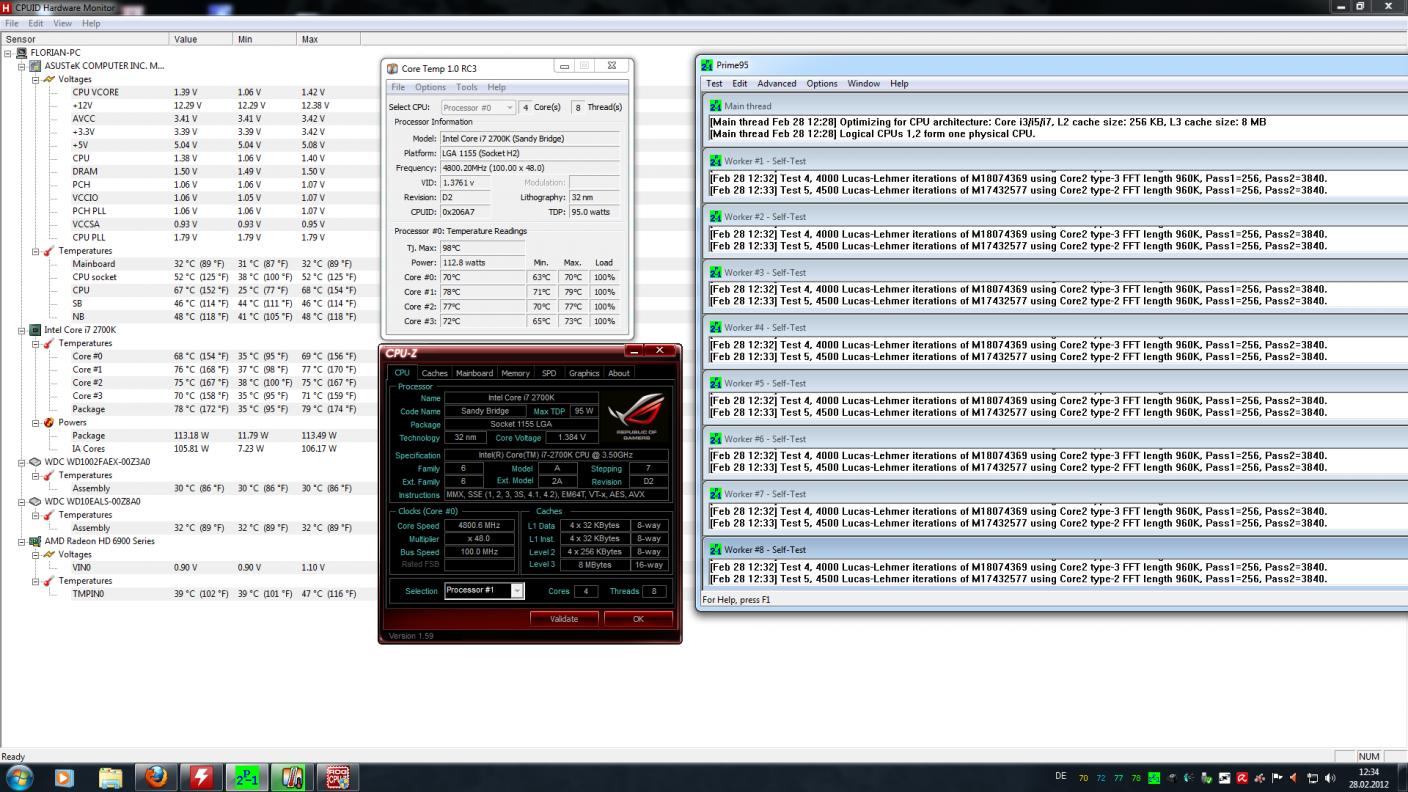Switch to CPU-Z Memory tab
The height and width of the screenshot is (792, 1408).
point(515,373)
